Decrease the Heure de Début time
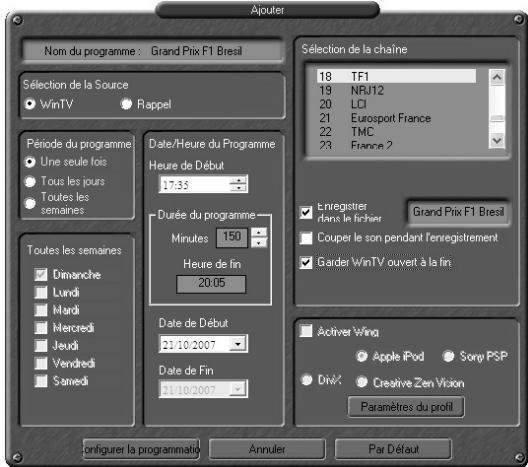Image resolution: width=528 pixels, height=467 pixels. (238, 188)
